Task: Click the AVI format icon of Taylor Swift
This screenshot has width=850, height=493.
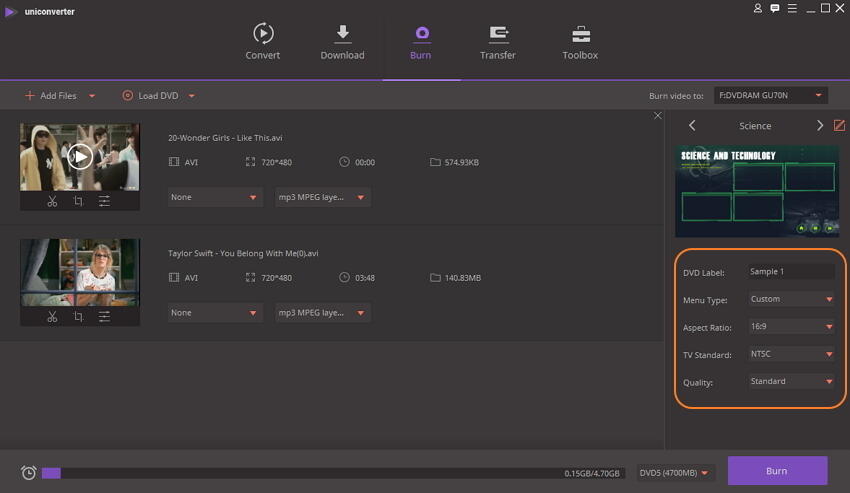Action: [x=173, y=278]
